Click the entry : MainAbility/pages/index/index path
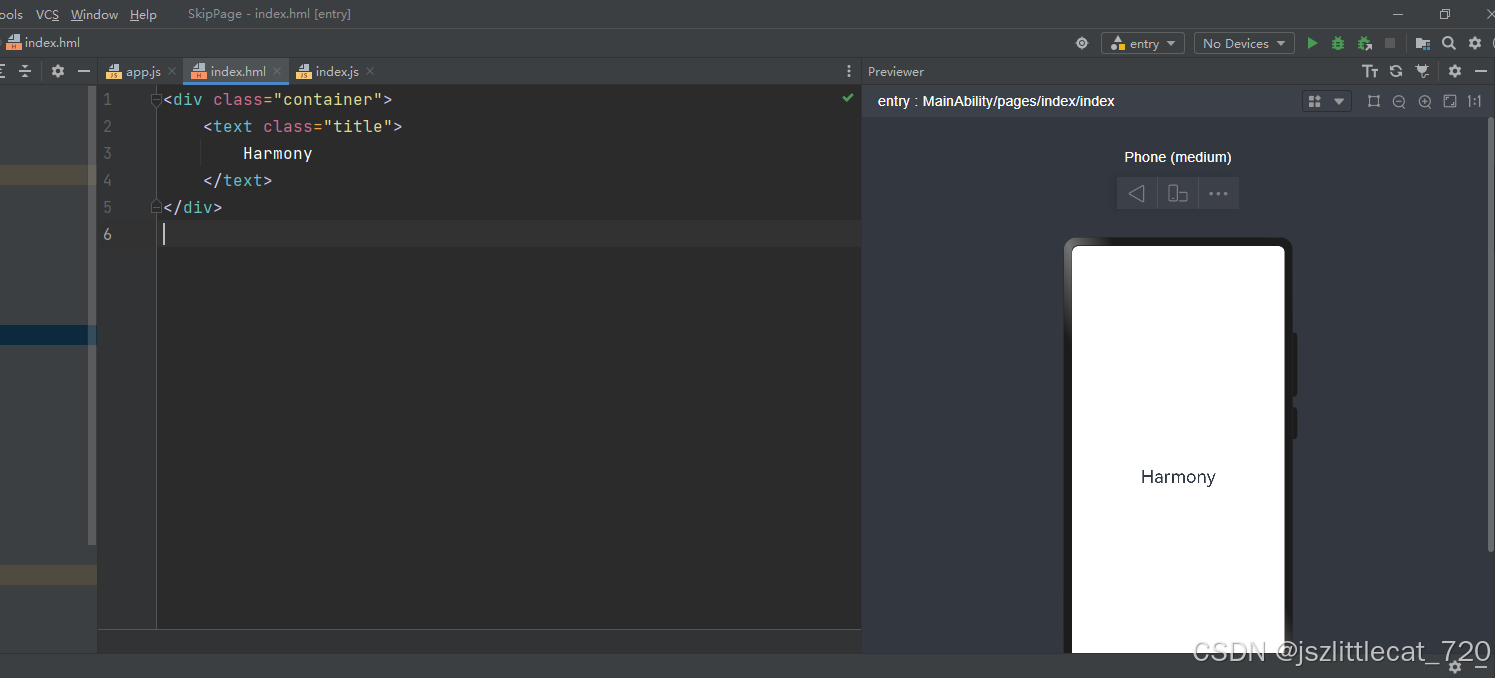The image size is (1495, 678). pos(996,101)
